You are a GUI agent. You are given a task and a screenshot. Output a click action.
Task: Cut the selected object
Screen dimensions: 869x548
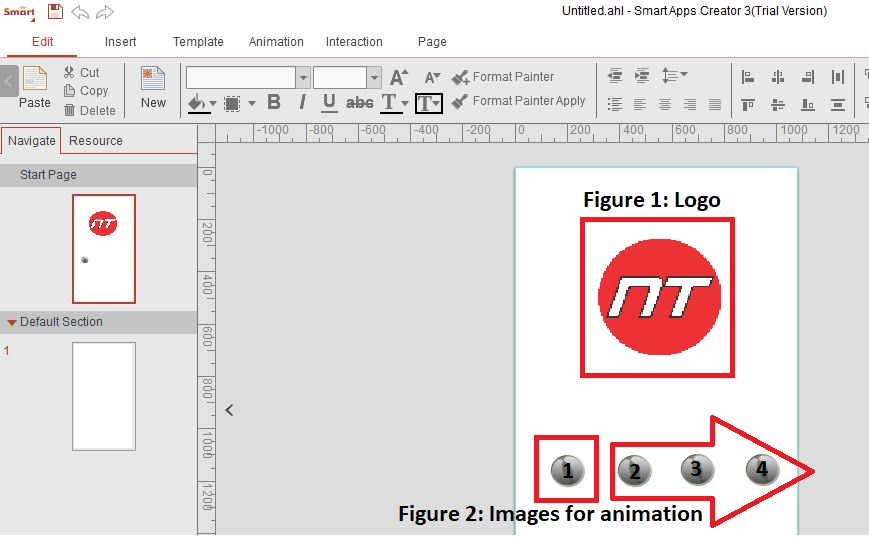(81, 73)
